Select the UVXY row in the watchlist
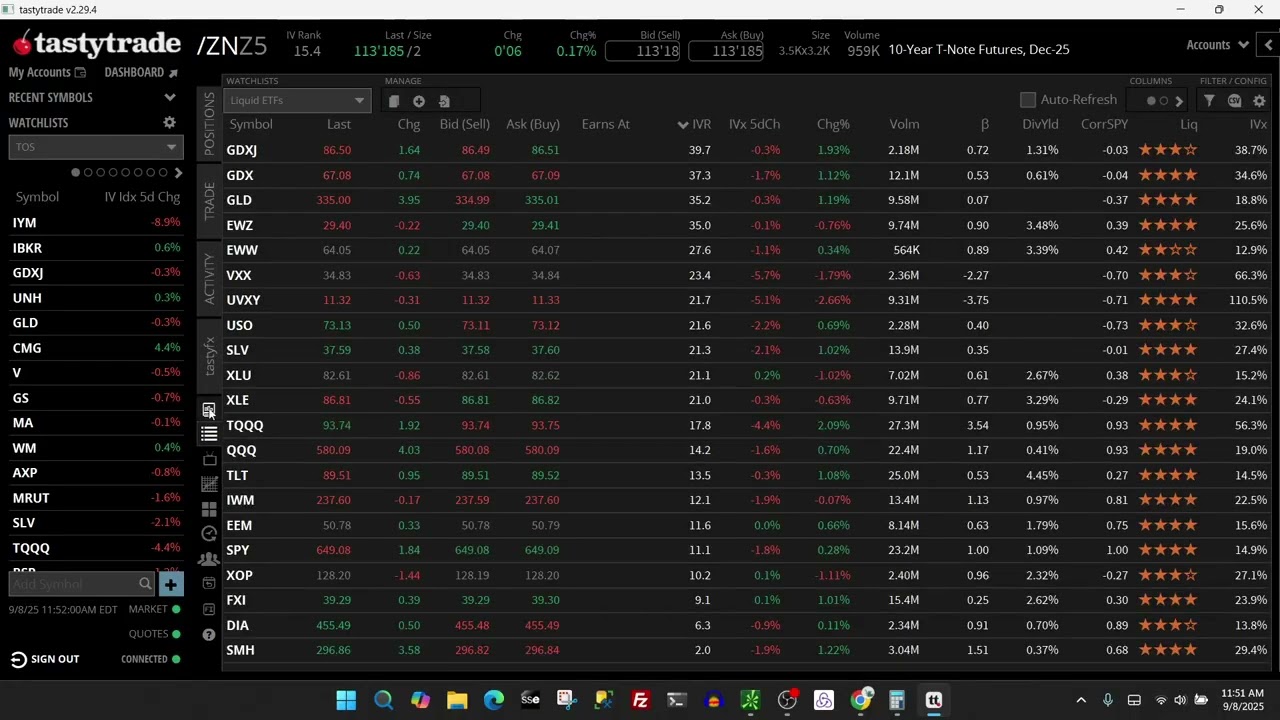This screenshot has height=720, width=1280. pyautogui.click(x=747, y=300)
